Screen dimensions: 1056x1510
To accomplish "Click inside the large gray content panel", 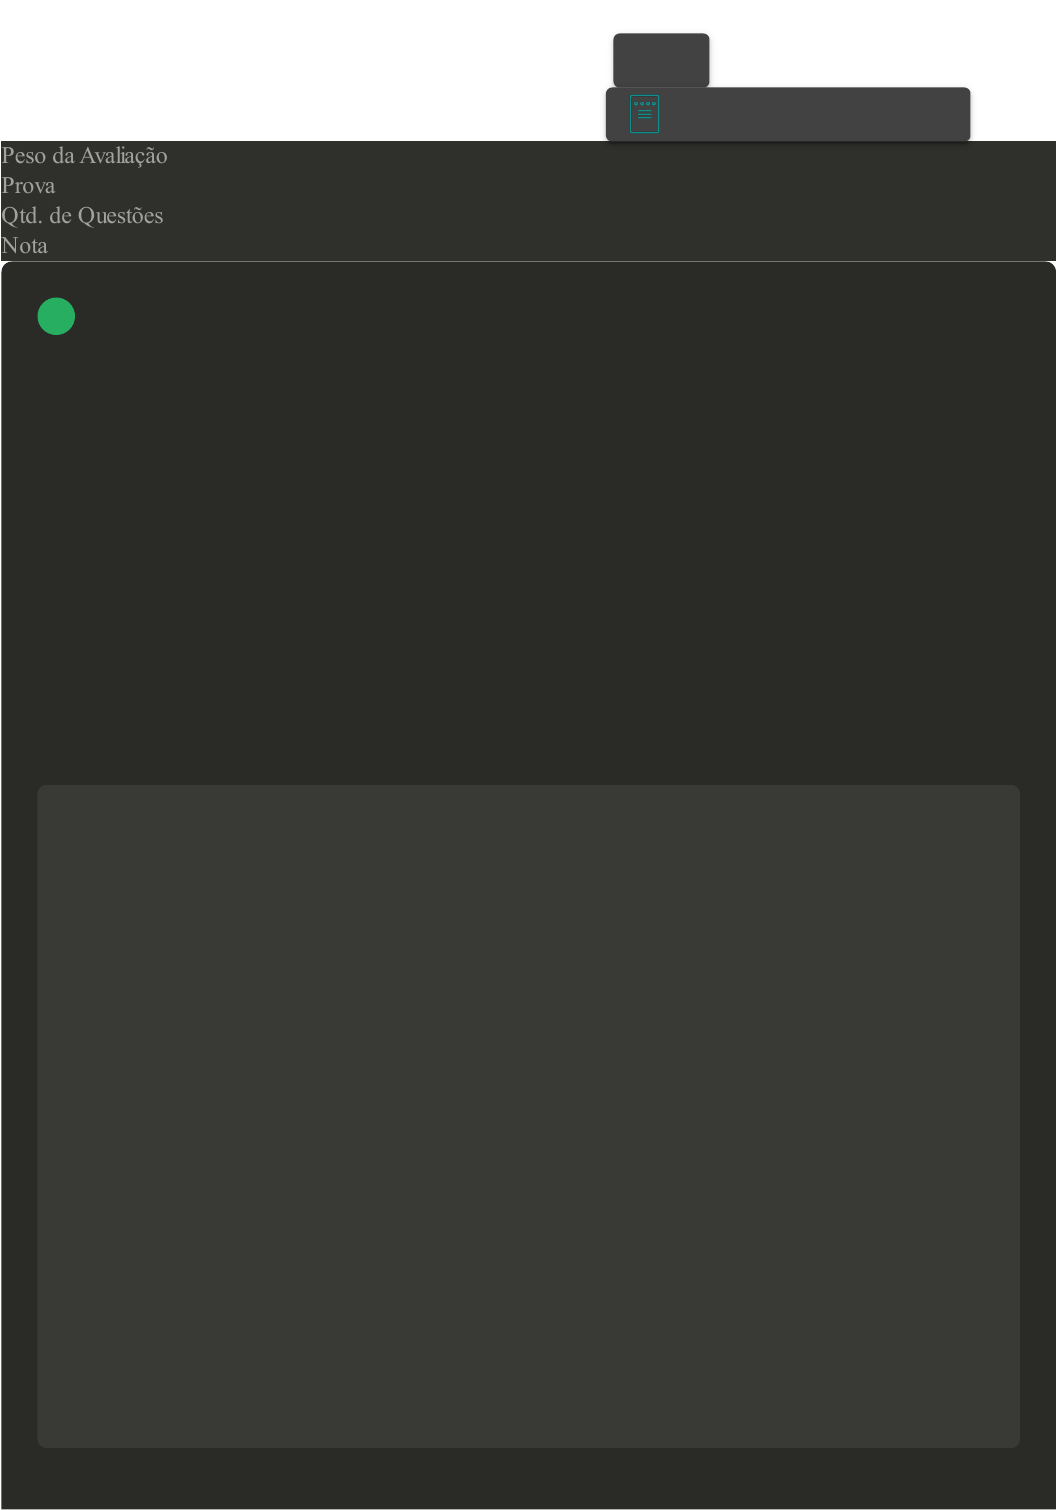I will (x=528, y=1116).
